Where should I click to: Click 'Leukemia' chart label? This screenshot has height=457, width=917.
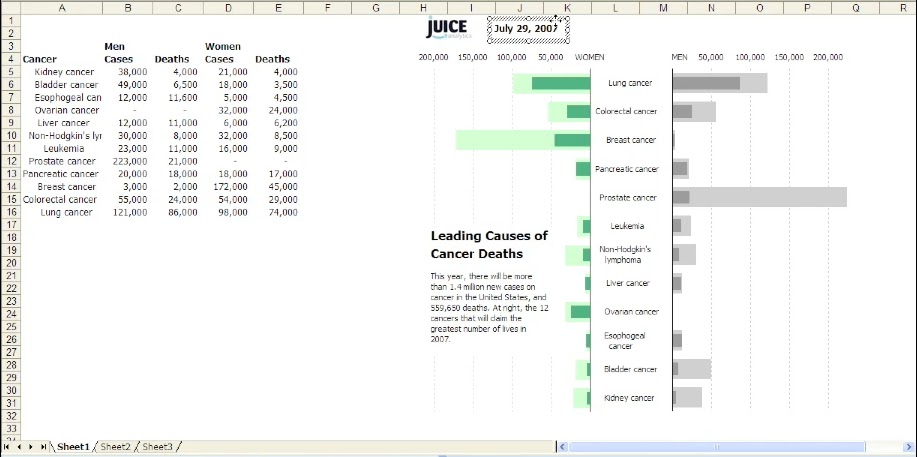[x=627, y=226]
